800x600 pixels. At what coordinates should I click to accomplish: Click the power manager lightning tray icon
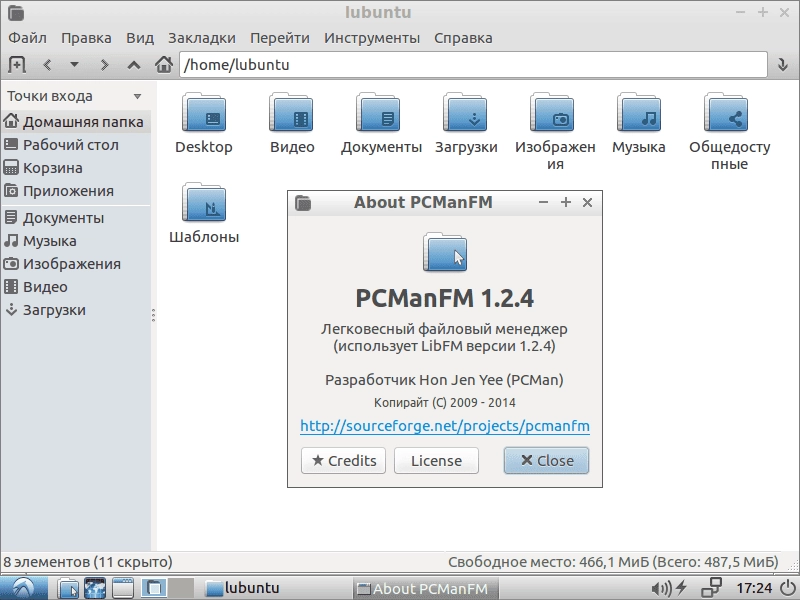pyautogui.click(x=682, y=588)
